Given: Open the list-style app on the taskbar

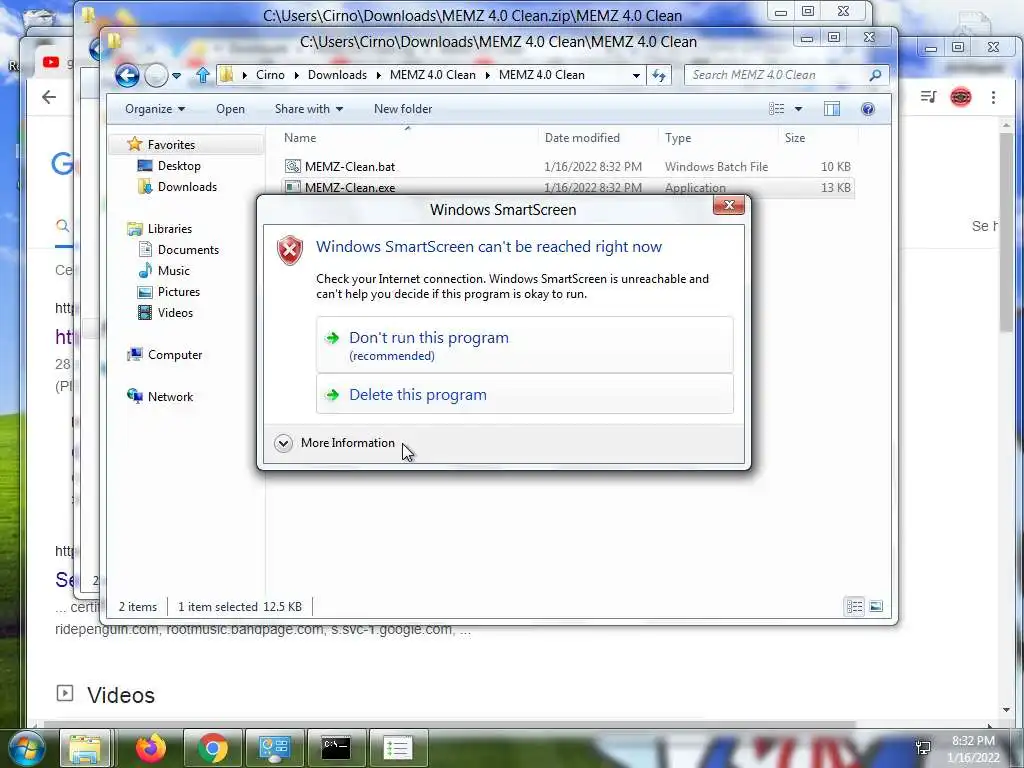Looking at the screenshot, I should 398,748.
